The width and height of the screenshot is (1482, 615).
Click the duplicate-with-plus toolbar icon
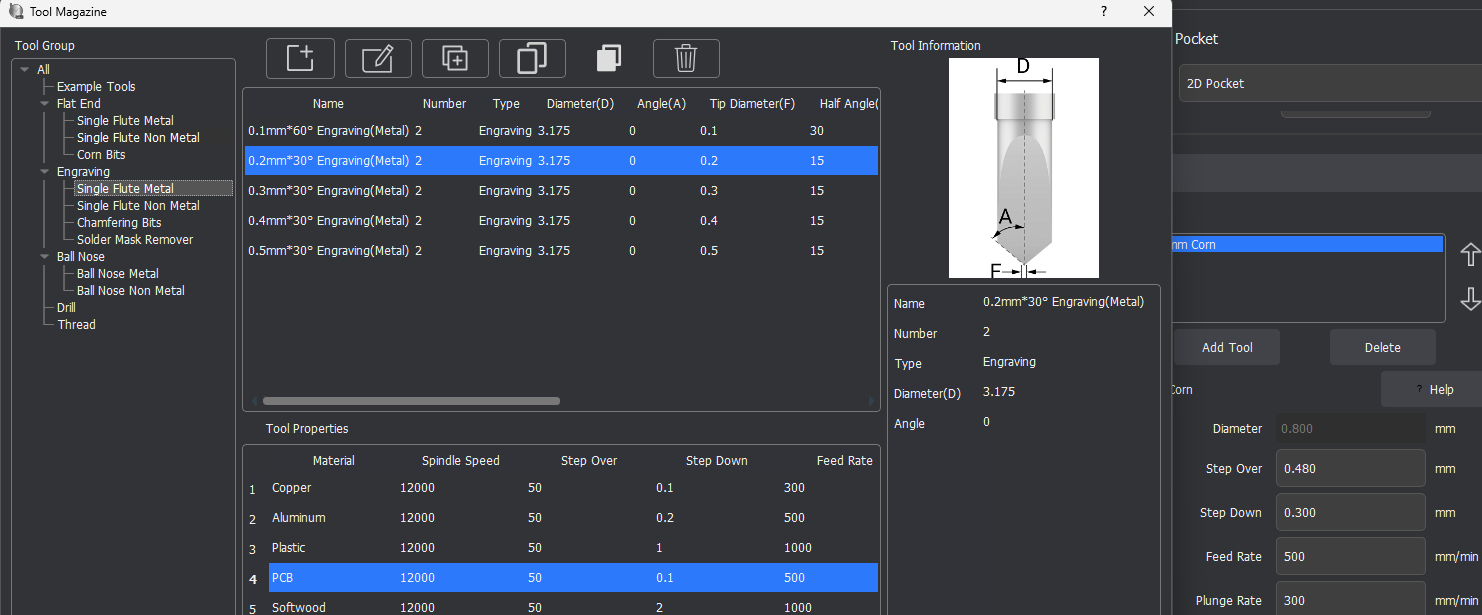[455, 58]
